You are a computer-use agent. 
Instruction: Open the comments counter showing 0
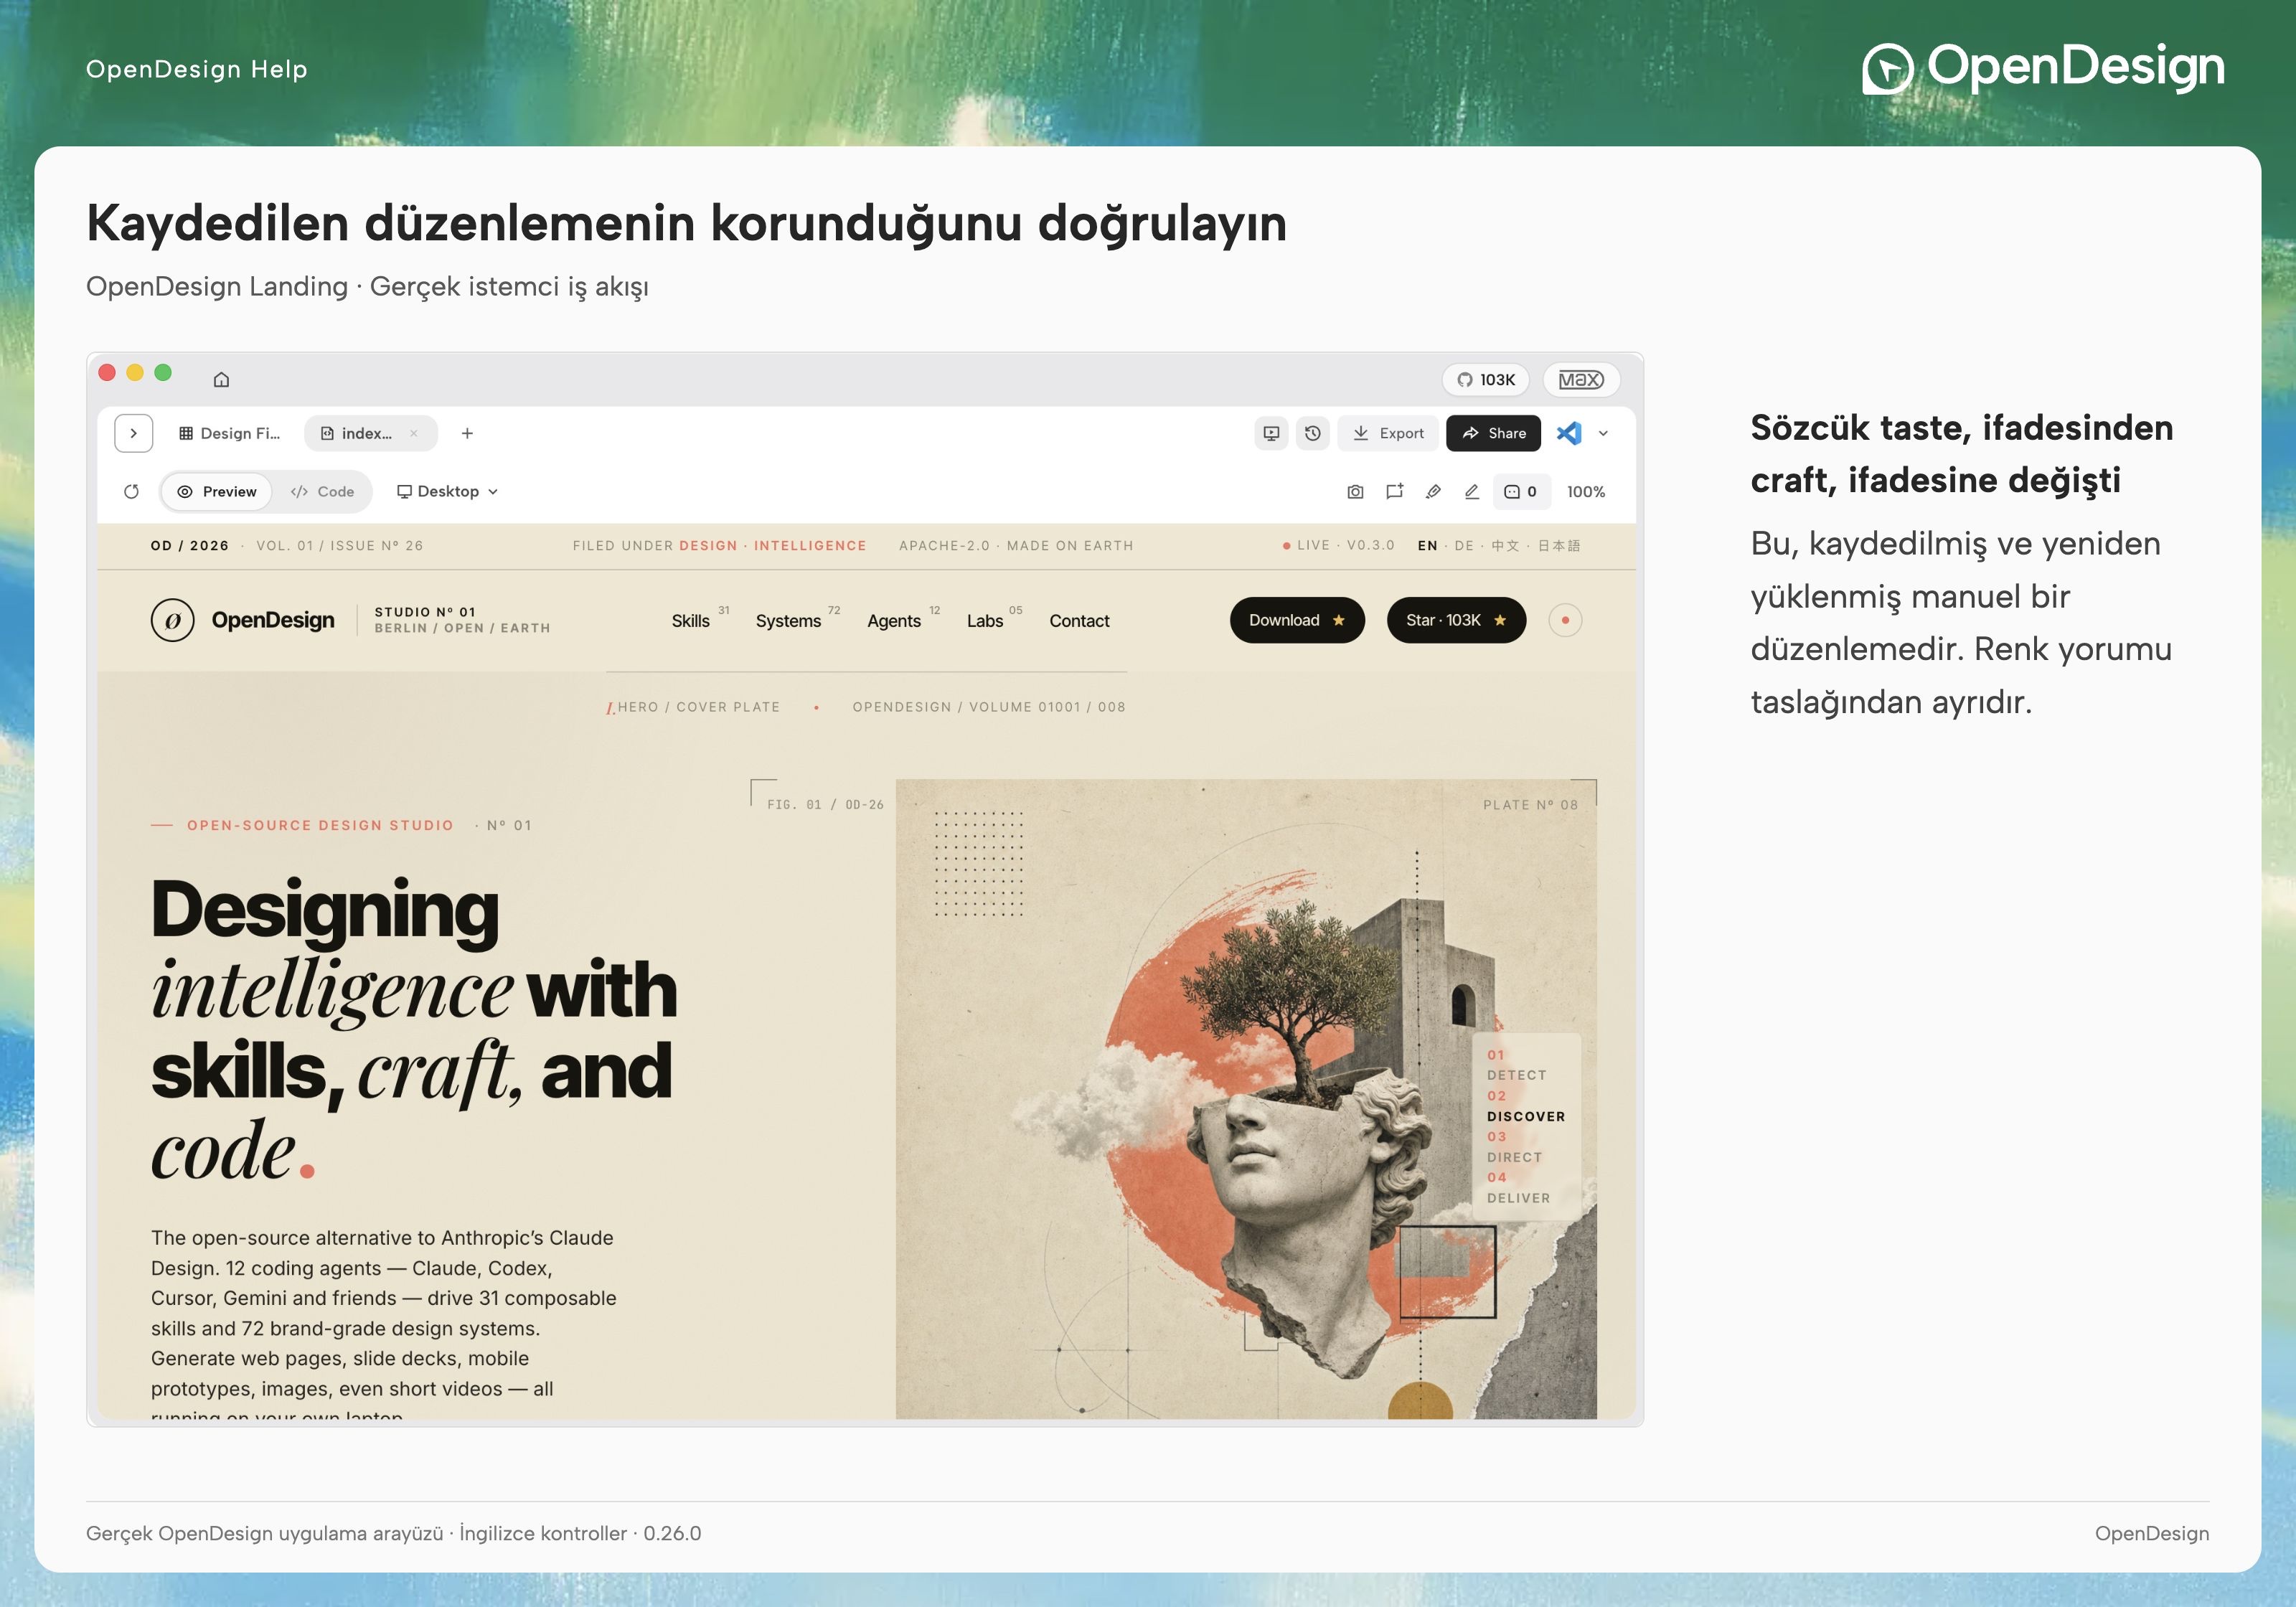coord(1521,491)
